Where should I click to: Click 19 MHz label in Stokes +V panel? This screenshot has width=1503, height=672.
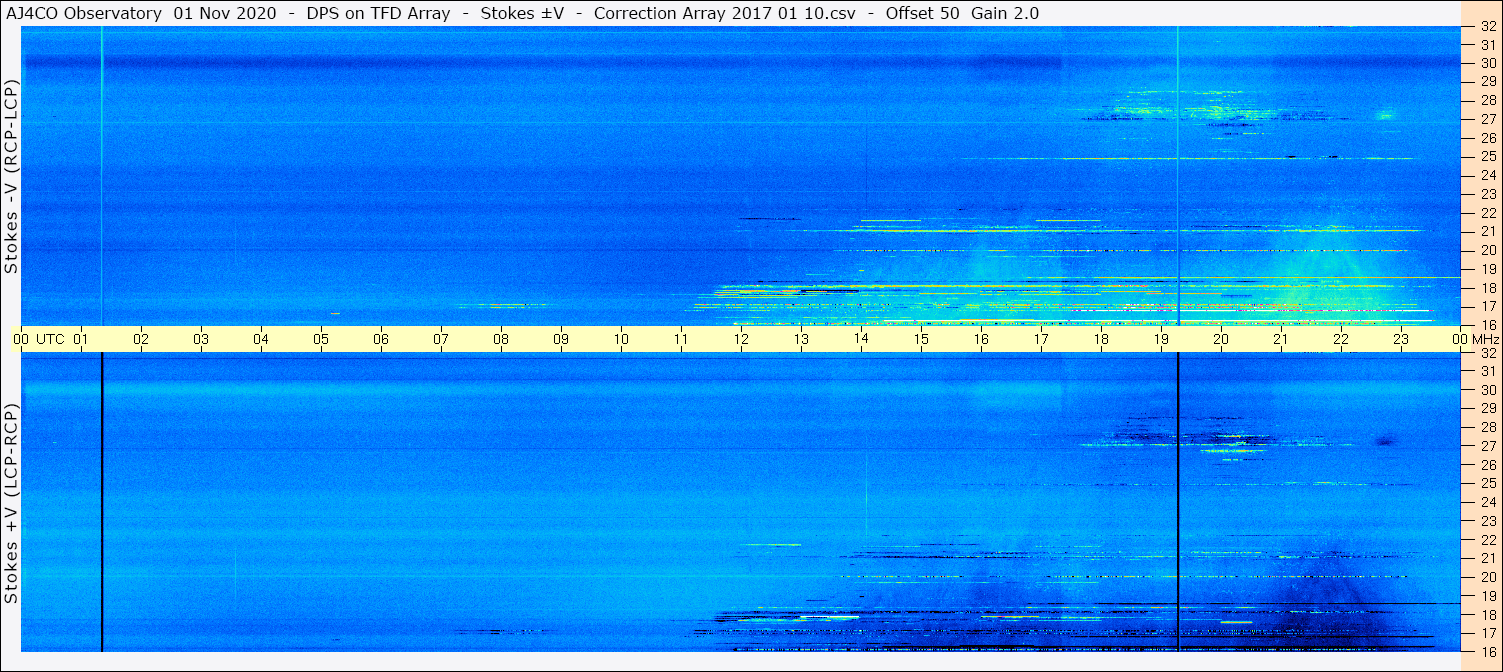coord(1488,596)
